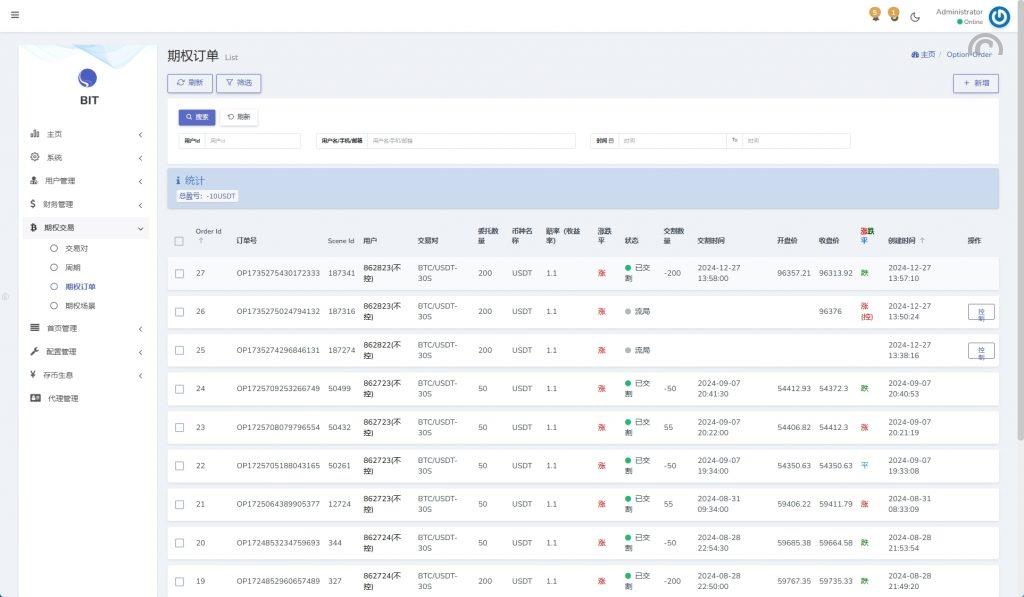Check the row checkbox for order 24
1024x597 pixels.
click(x=179, y=389)
